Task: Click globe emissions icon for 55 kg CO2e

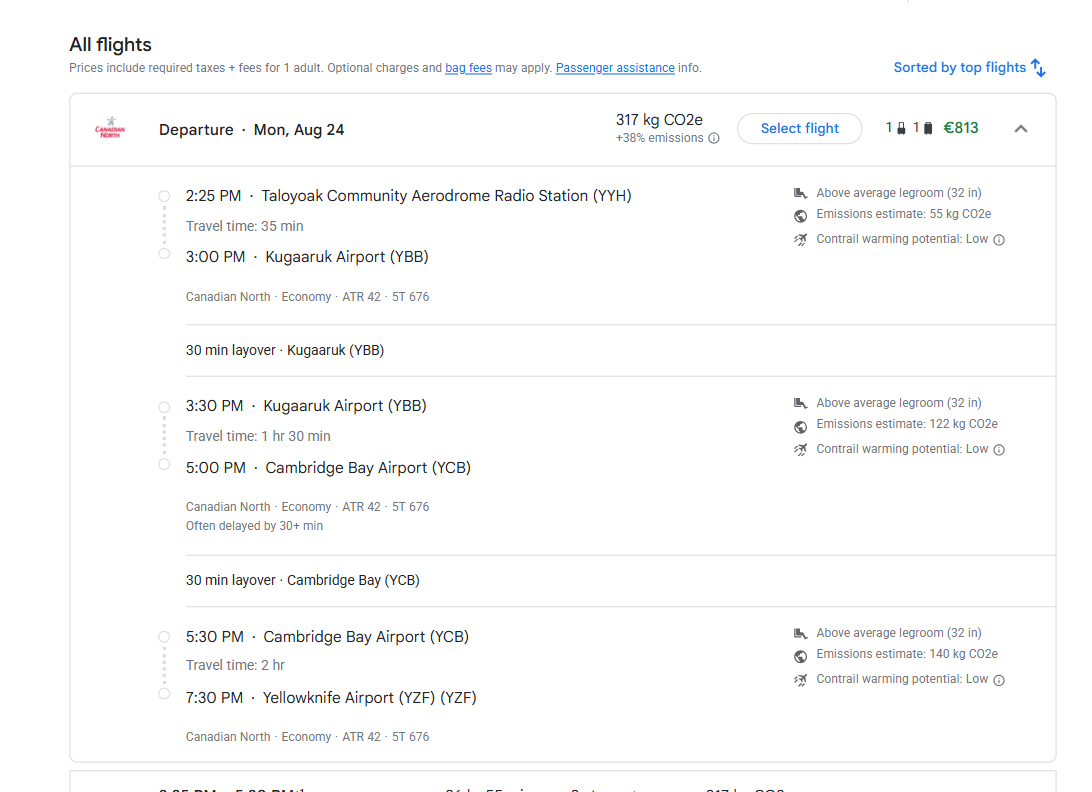Action: click(800, 215)
